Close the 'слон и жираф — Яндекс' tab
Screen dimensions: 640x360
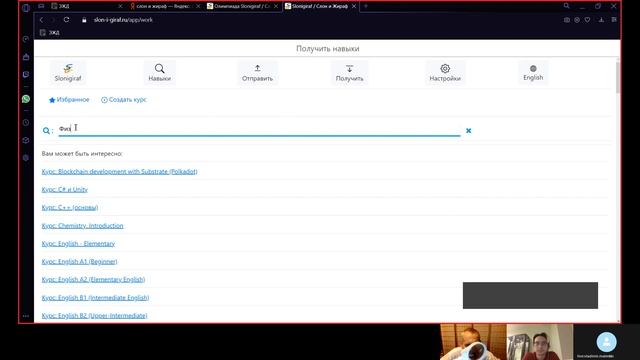point(198,6)
